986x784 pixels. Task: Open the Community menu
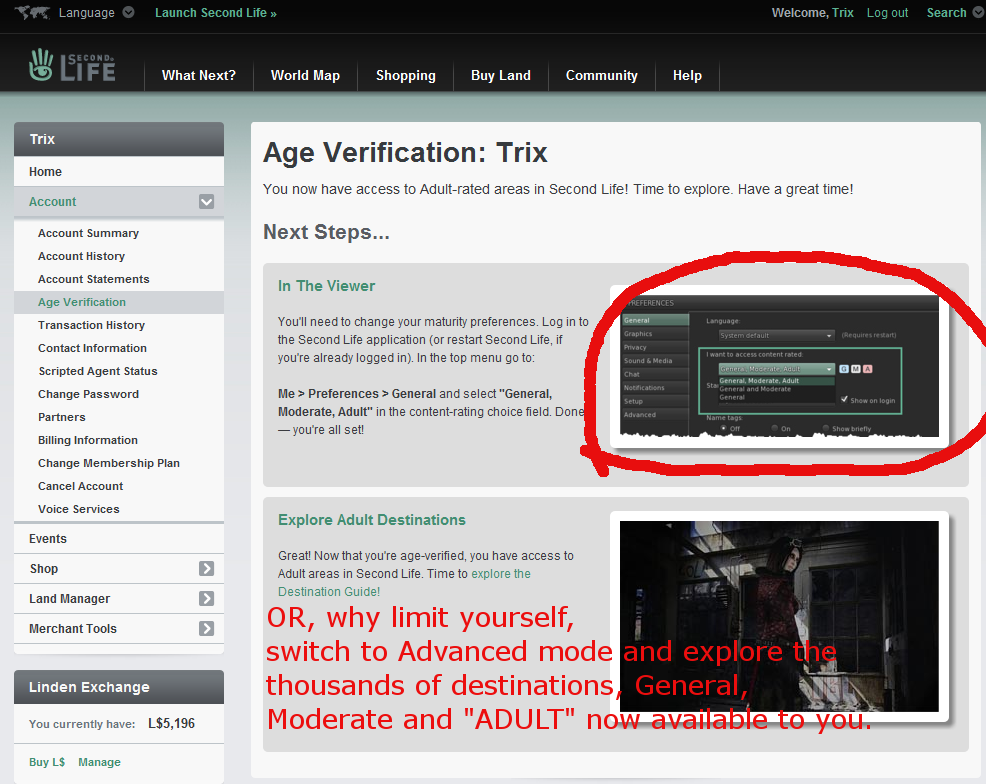click(601, 75)
